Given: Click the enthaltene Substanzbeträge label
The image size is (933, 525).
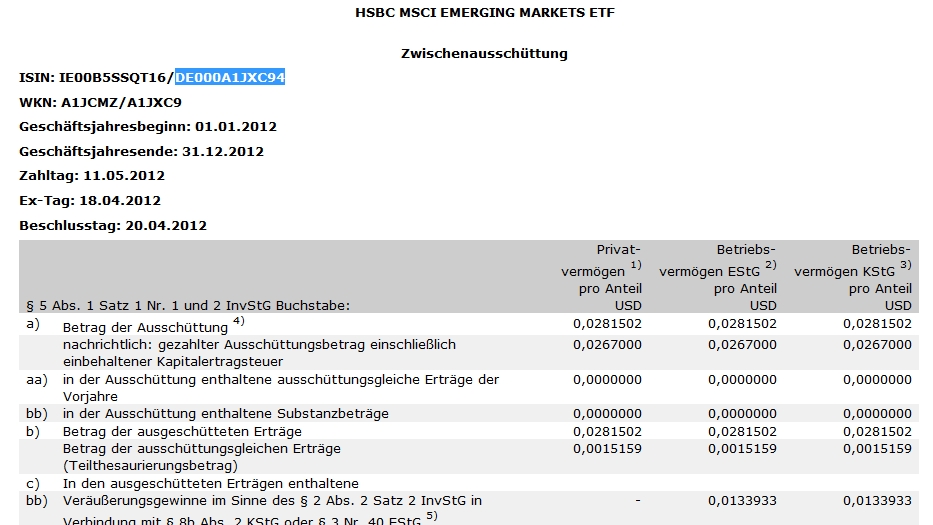Looking at the screenshot, I should point(226,414).
